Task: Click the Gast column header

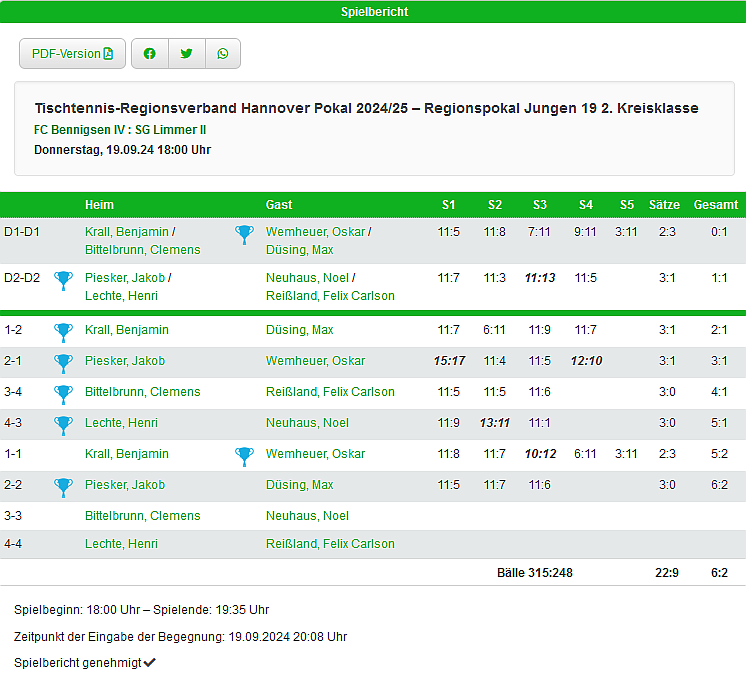Action: coord(279,205)
